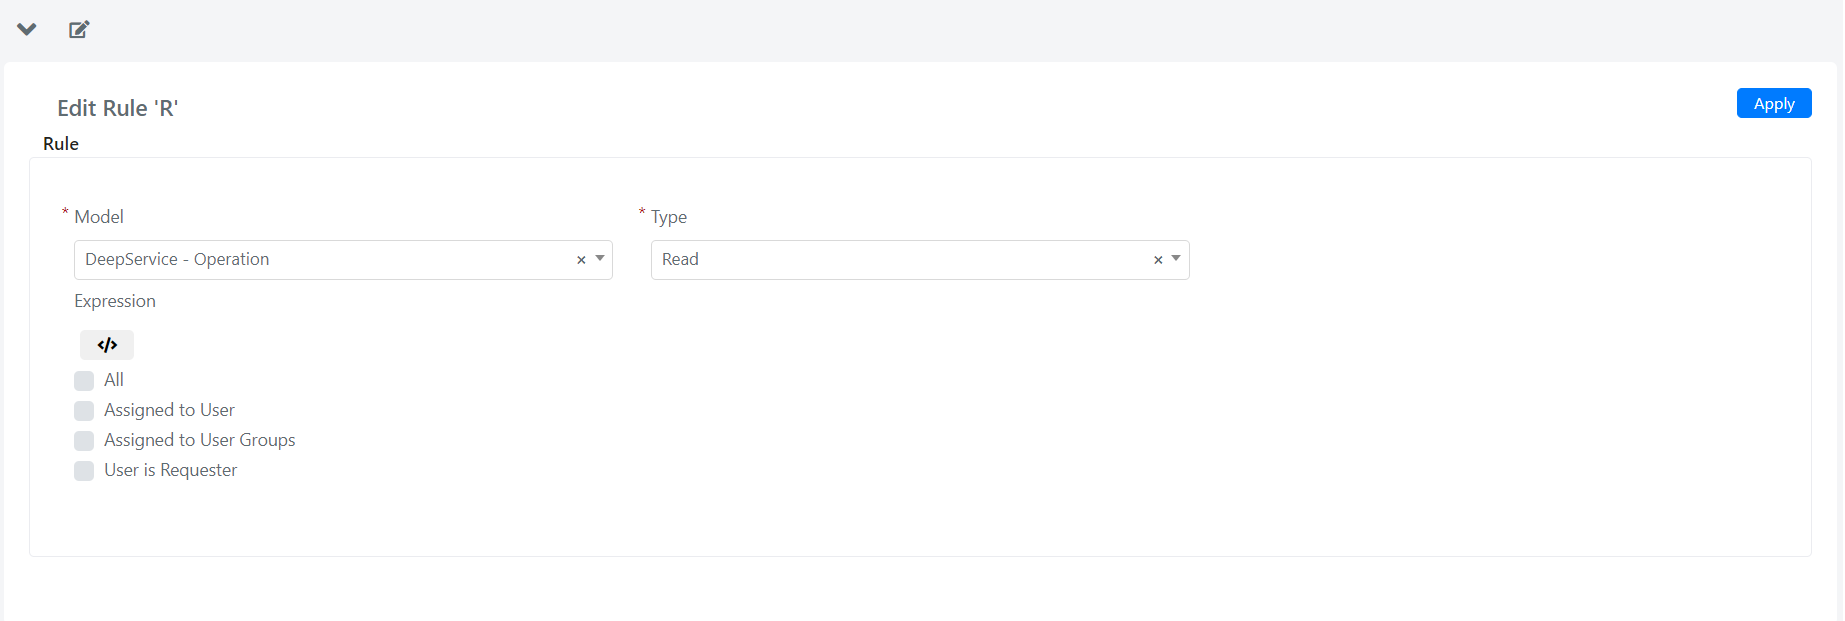The image size is (1845, 621).
Task: Clear the Read type with the x icon
Action: click(1158, 260)
